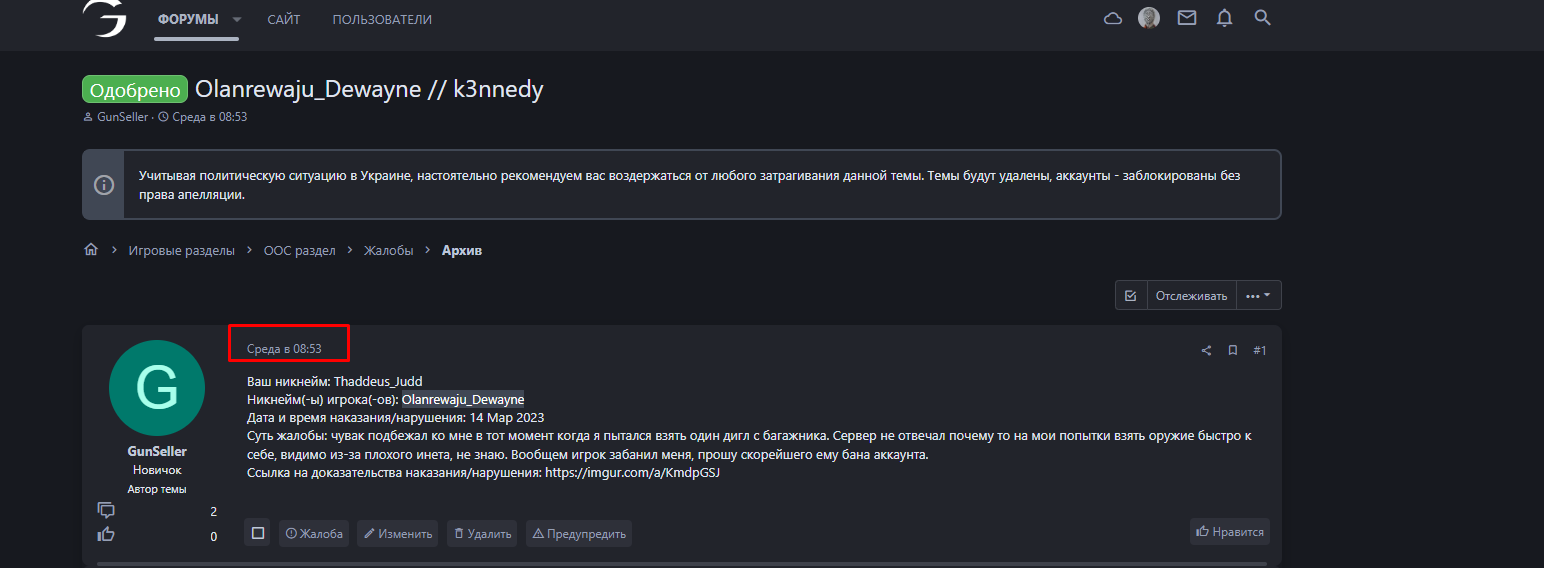Open the three-dots thread options menu
This screenshot has width=1544, height=568.
click(x=1259, y=295)
